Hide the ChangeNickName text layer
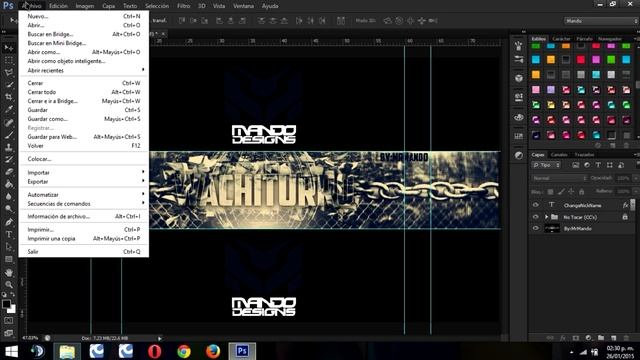Screen dimensions: 640x360 pos(536,205)
